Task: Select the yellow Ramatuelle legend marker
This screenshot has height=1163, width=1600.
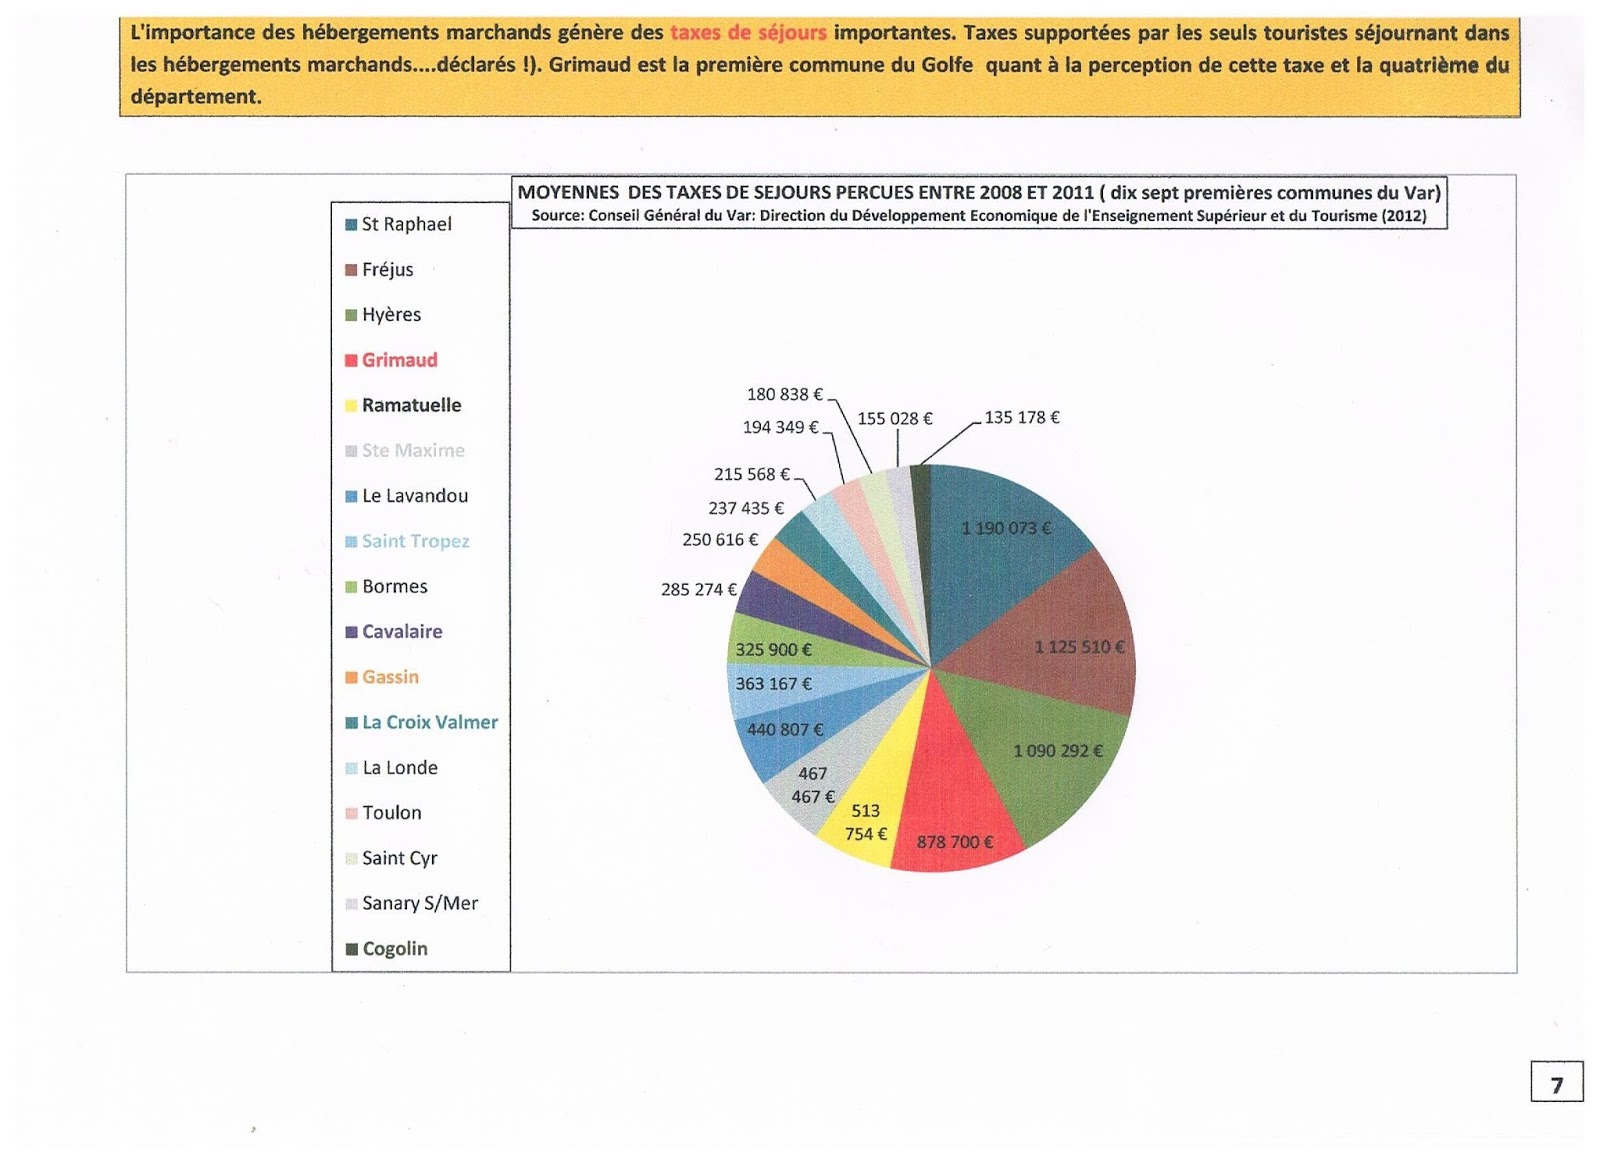Action: point(351,406)
